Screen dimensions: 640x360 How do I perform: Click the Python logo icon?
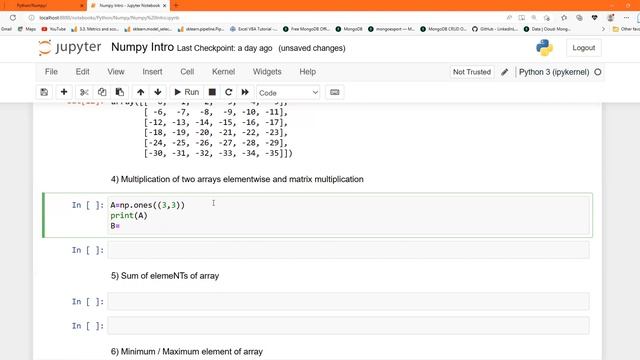point(544,48)
